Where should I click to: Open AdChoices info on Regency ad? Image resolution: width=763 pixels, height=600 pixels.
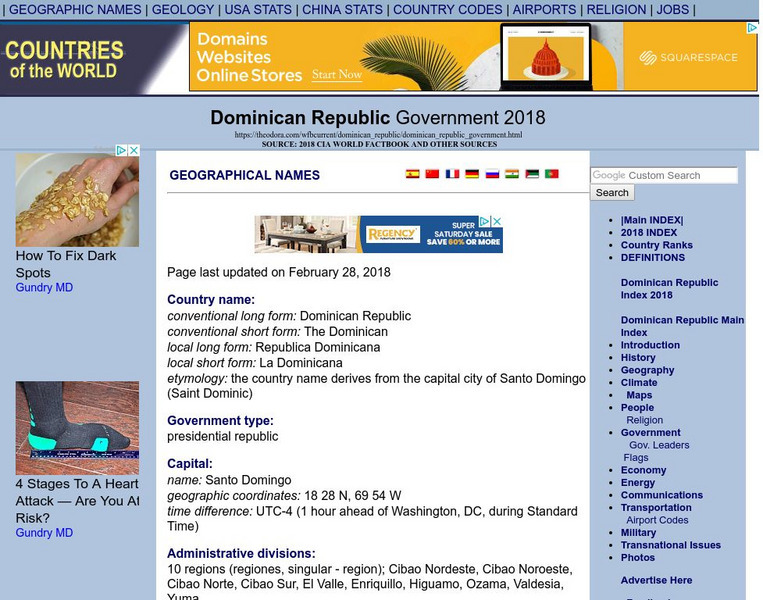[485, 221]
